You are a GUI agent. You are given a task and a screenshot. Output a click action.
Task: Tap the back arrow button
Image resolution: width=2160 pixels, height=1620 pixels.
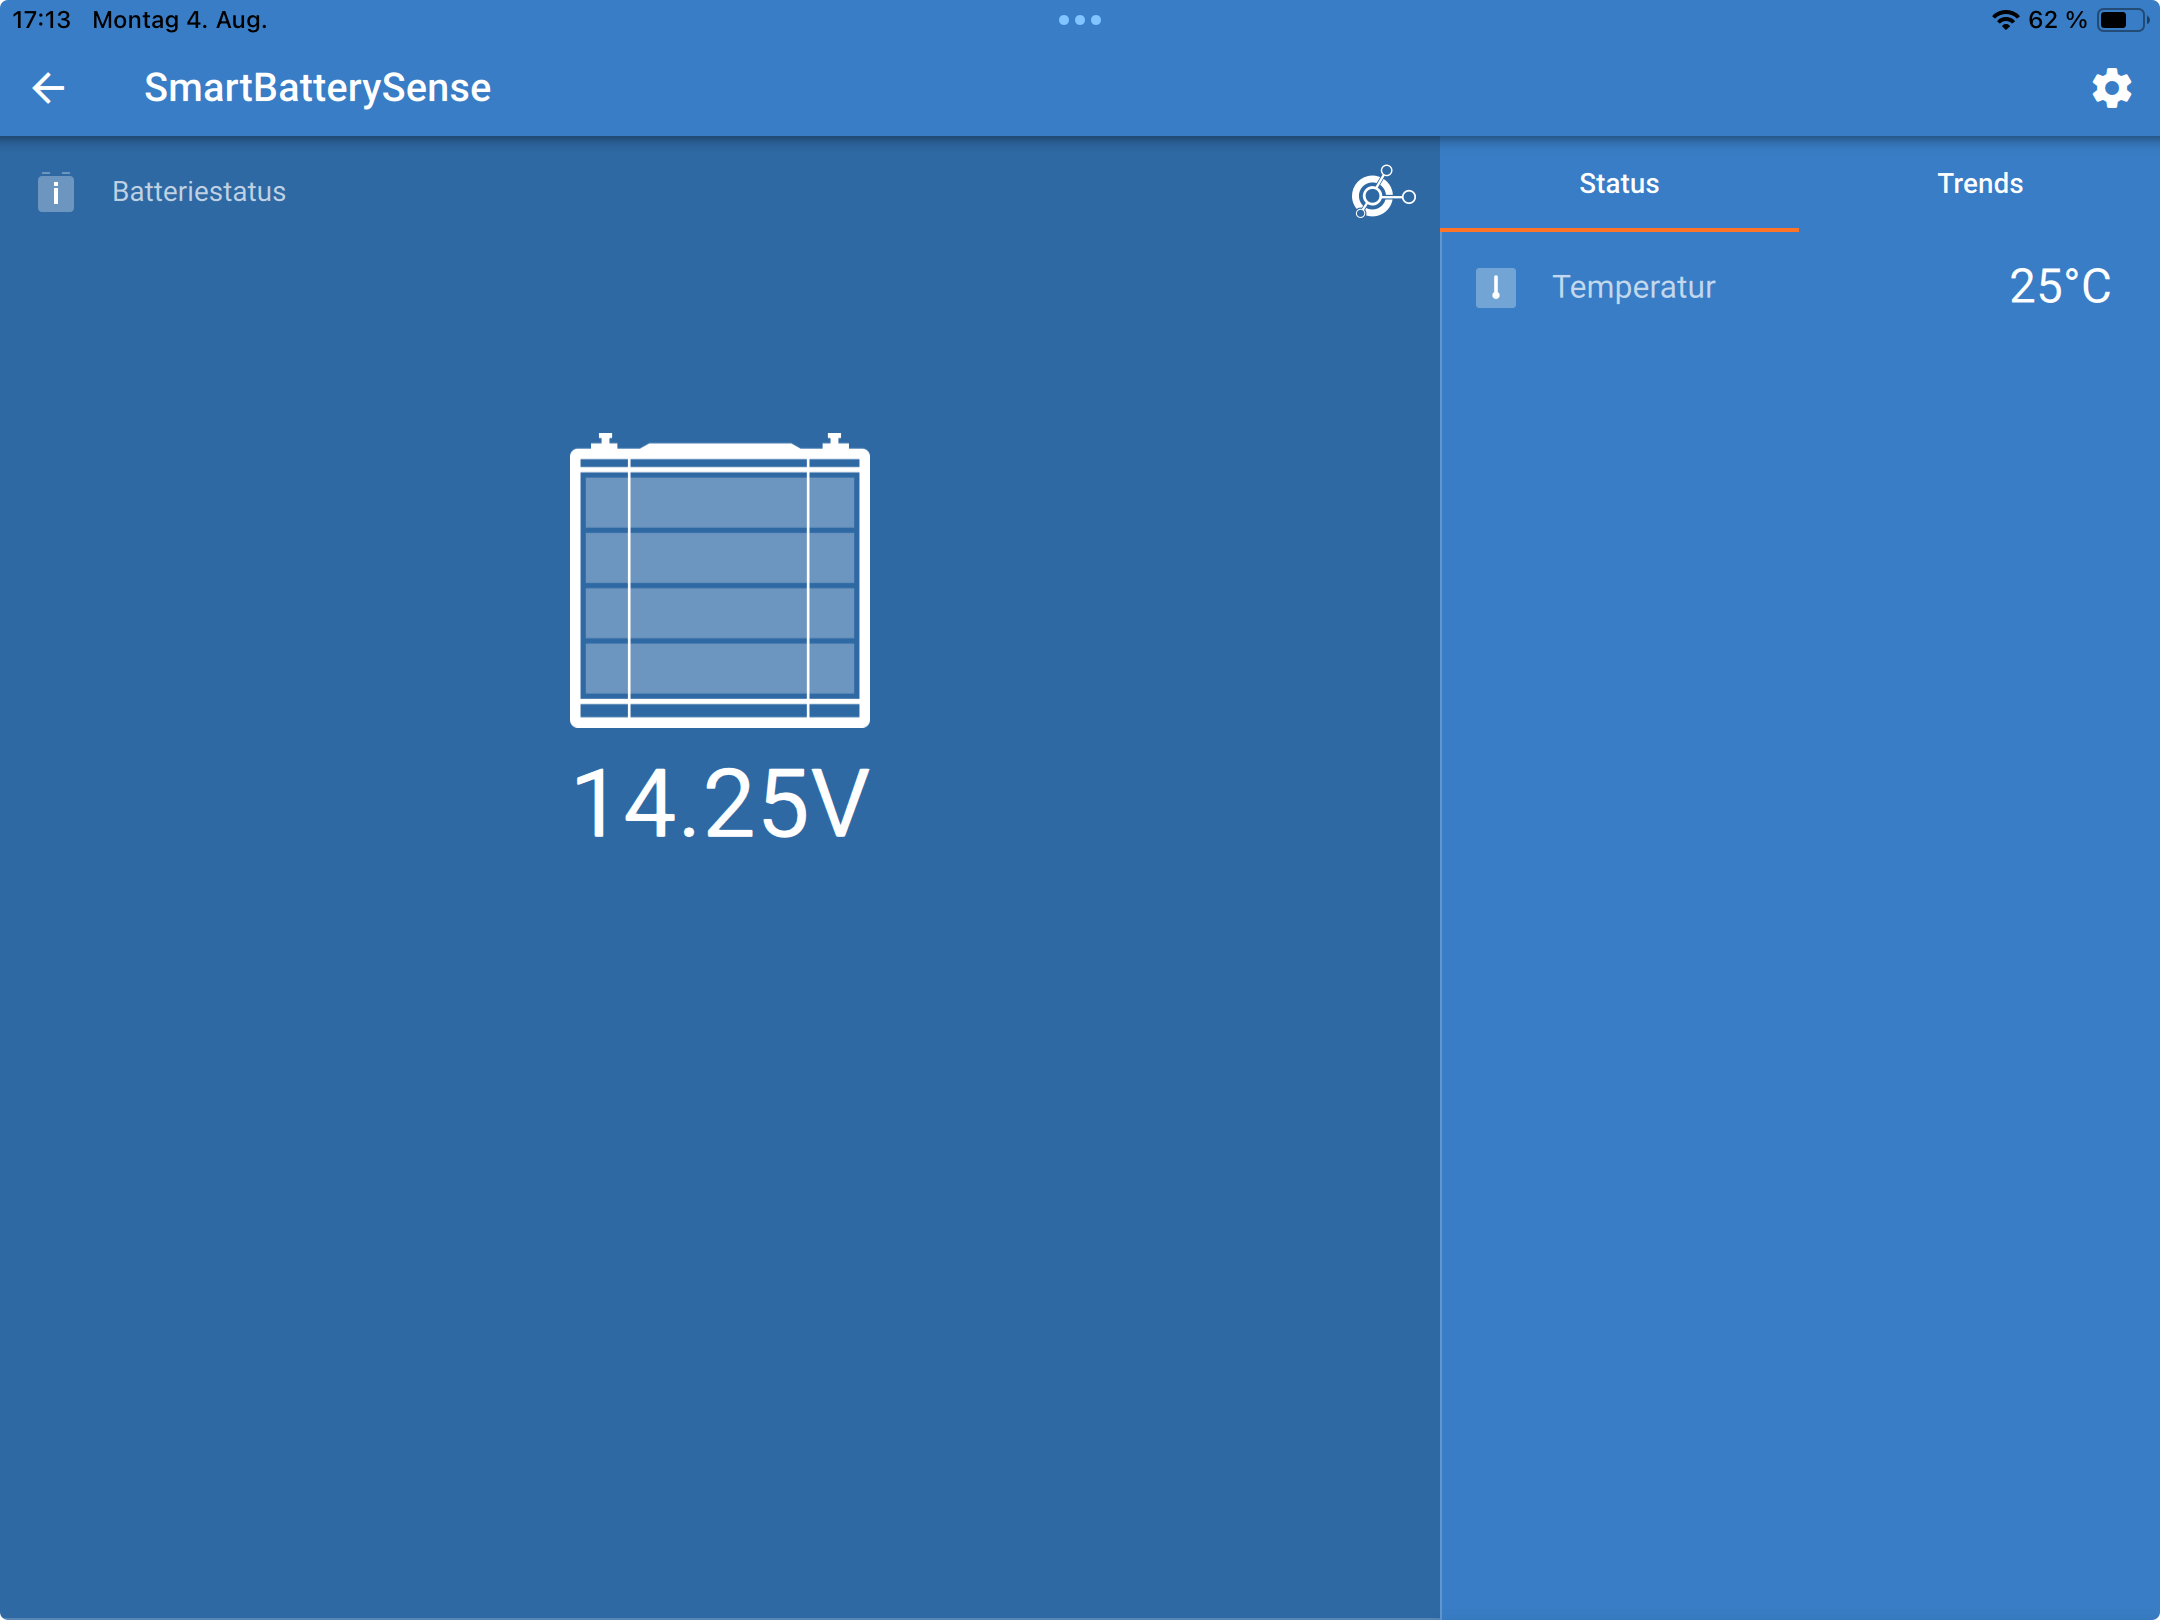48,88
